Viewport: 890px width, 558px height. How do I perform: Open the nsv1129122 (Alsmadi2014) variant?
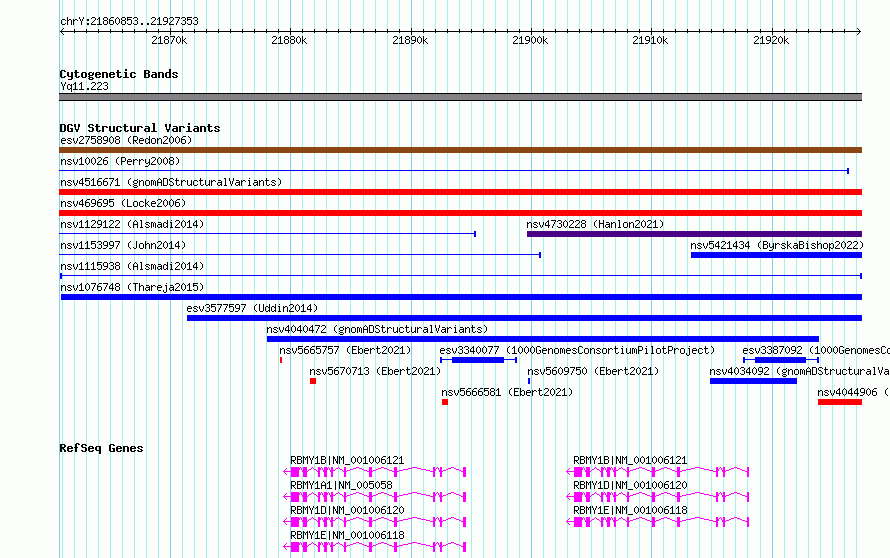132,224
